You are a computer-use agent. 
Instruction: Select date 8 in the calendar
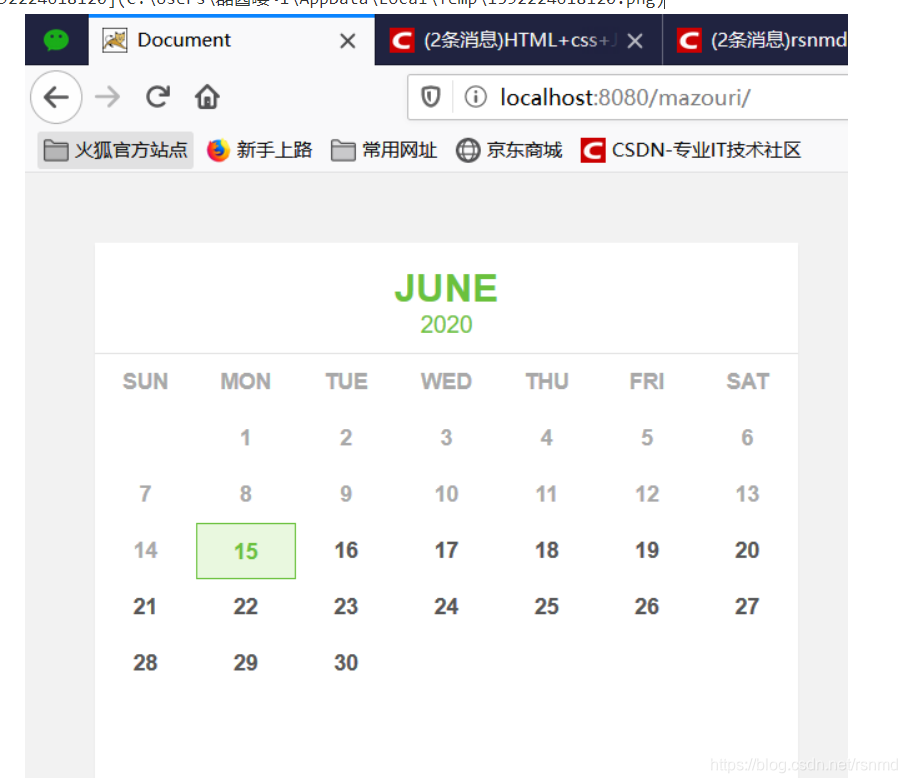tap(246, 494)
